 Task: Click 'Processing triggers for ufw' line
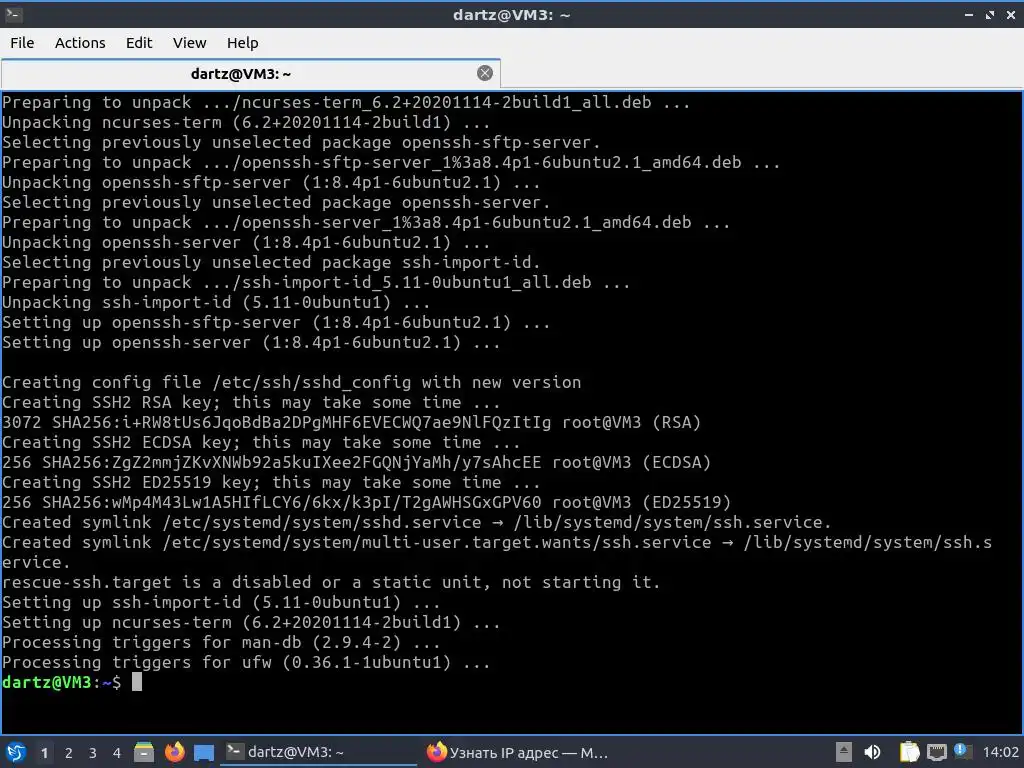(246, 662)
